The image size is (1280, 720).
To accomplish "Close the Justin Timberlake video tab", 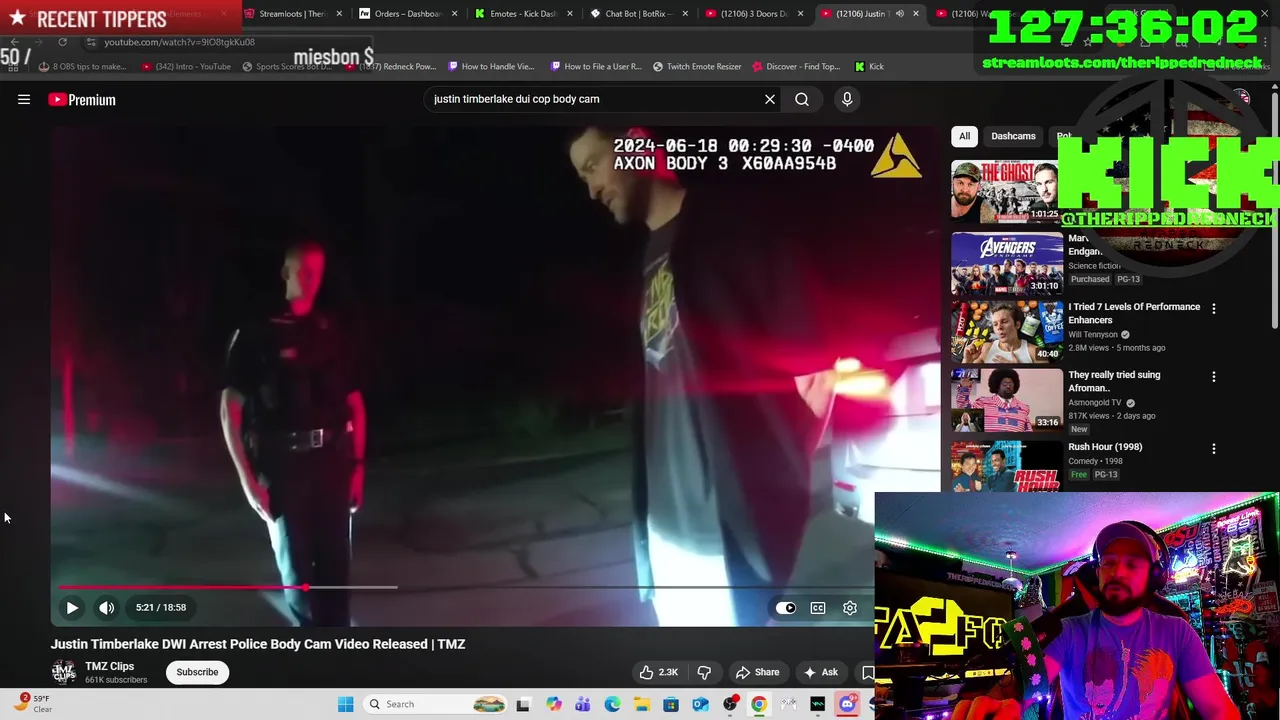I will tap(916, 14).
